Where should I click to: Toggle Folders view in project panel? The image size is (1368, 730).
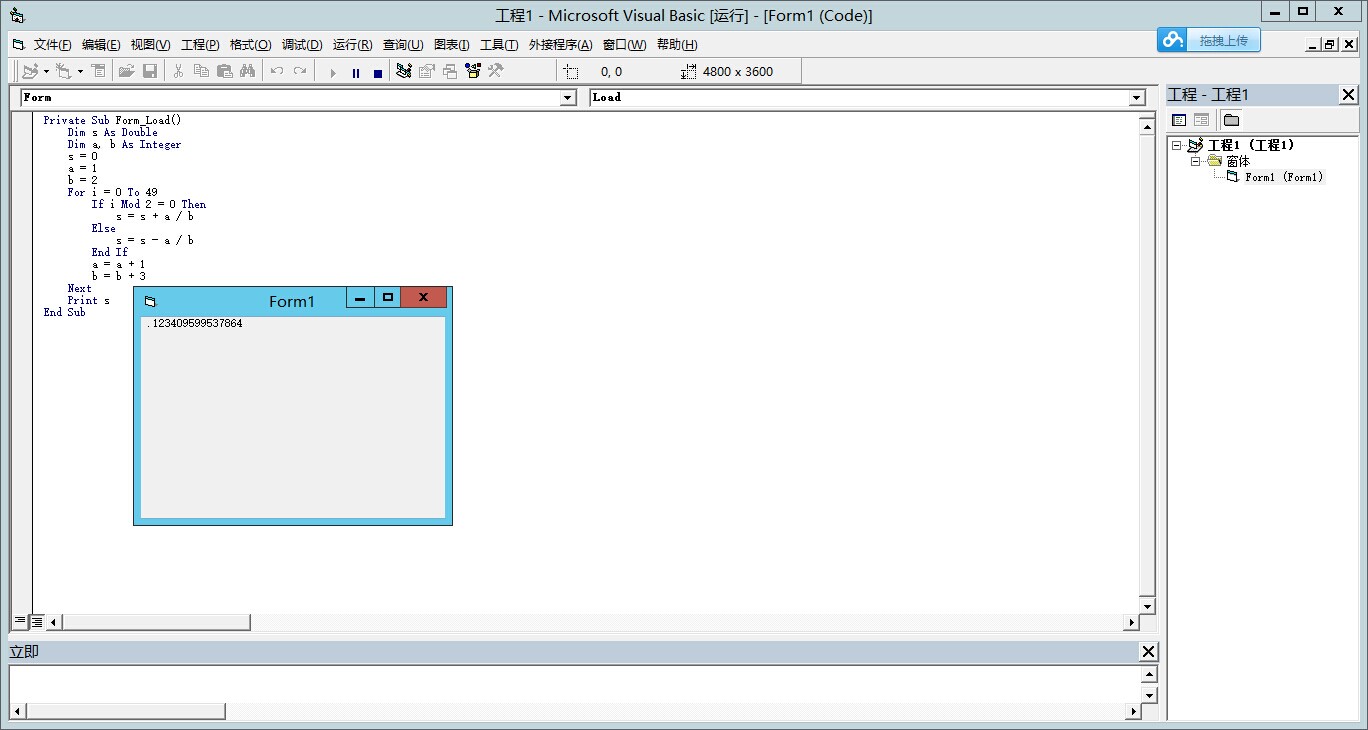tap(1231, 120)
